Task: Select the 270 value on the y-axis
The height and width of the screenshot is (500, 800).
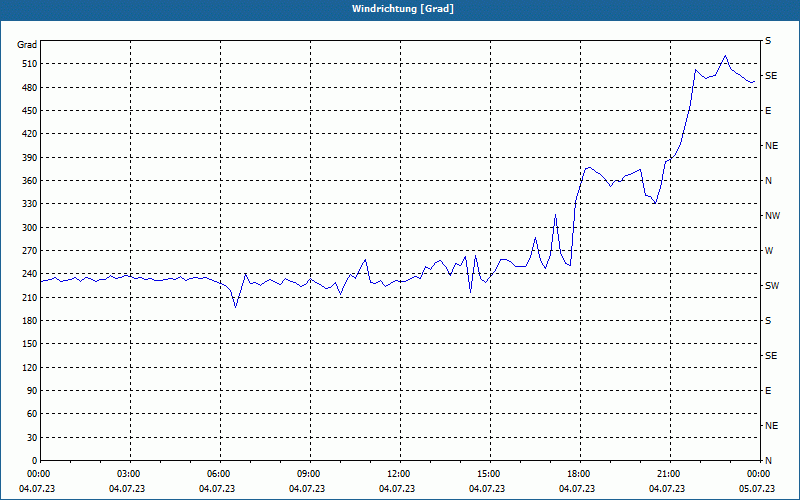Action: [29, 251]
